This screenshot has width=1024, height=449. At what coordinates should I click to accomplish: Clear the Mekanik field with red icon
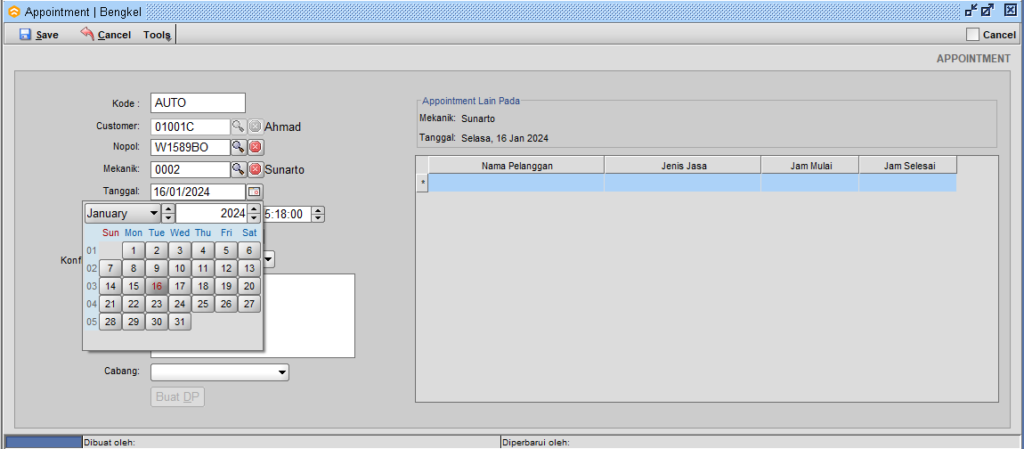(x=255, y=169)
